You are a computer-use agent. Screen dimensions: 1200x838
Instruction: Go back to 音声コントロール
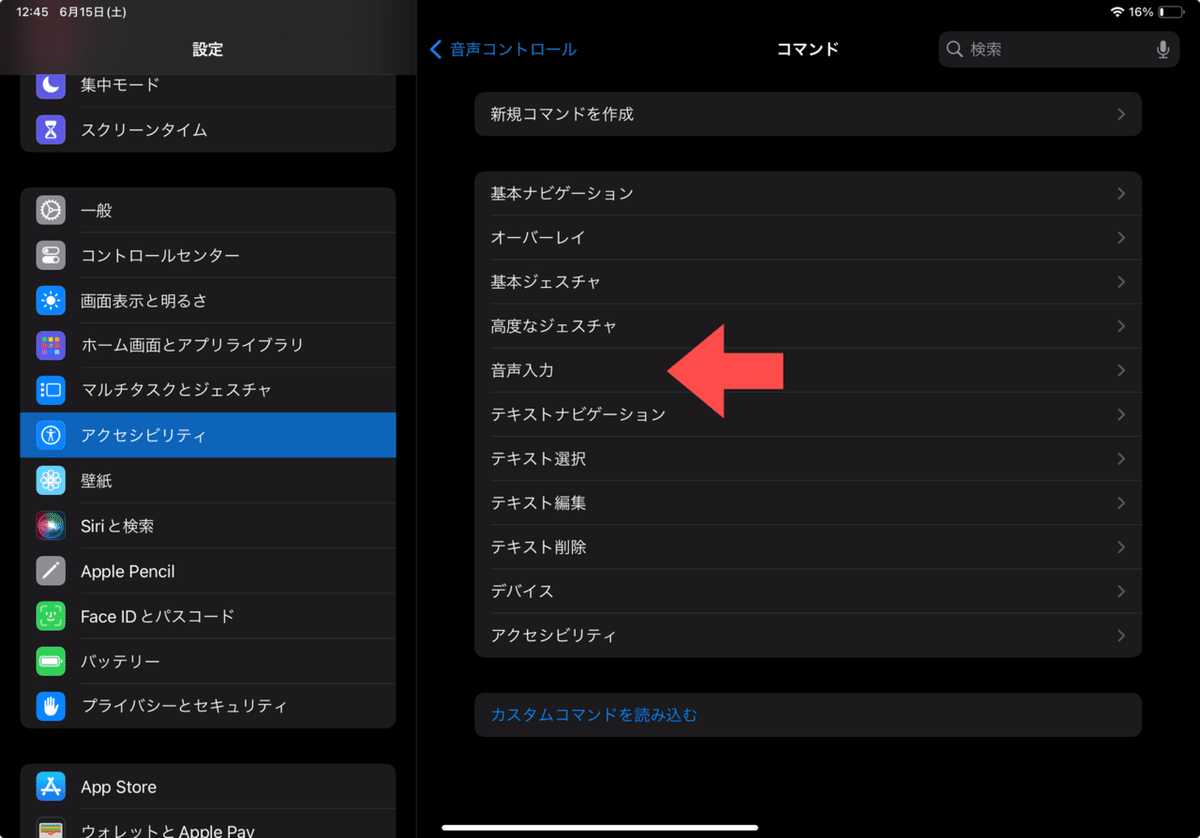tap(503, 49)
